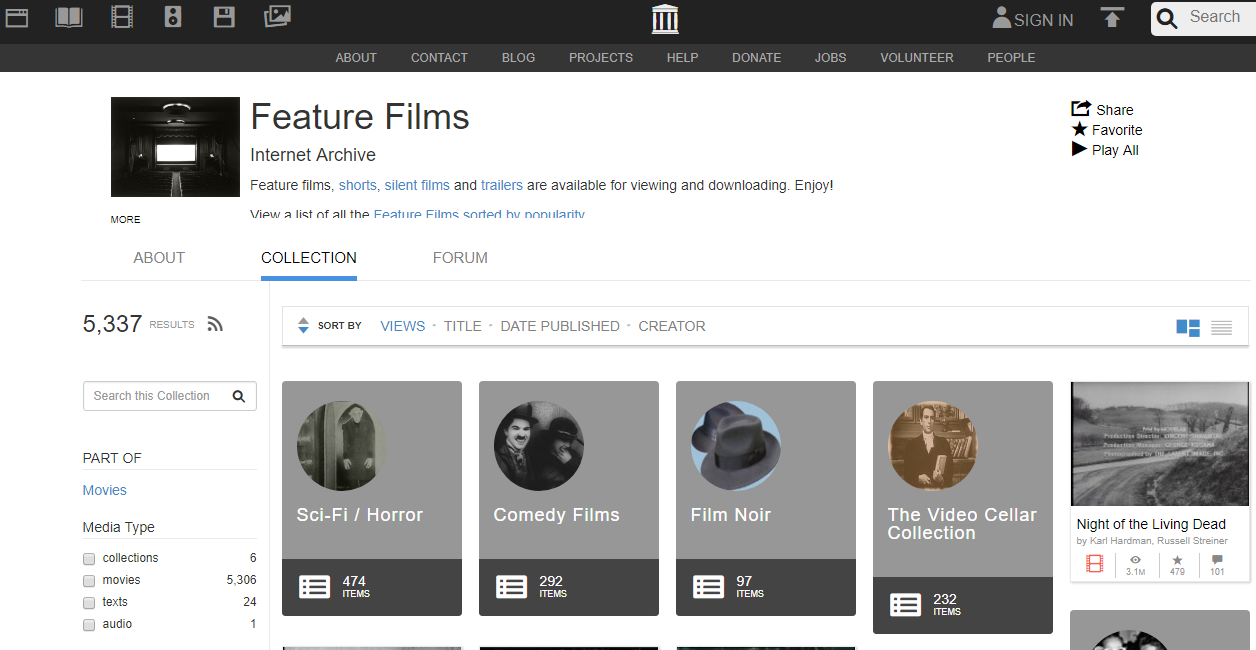Click the magnifying glass in top search
The height and width of the screenshot is (650, 1256).
1167,18
